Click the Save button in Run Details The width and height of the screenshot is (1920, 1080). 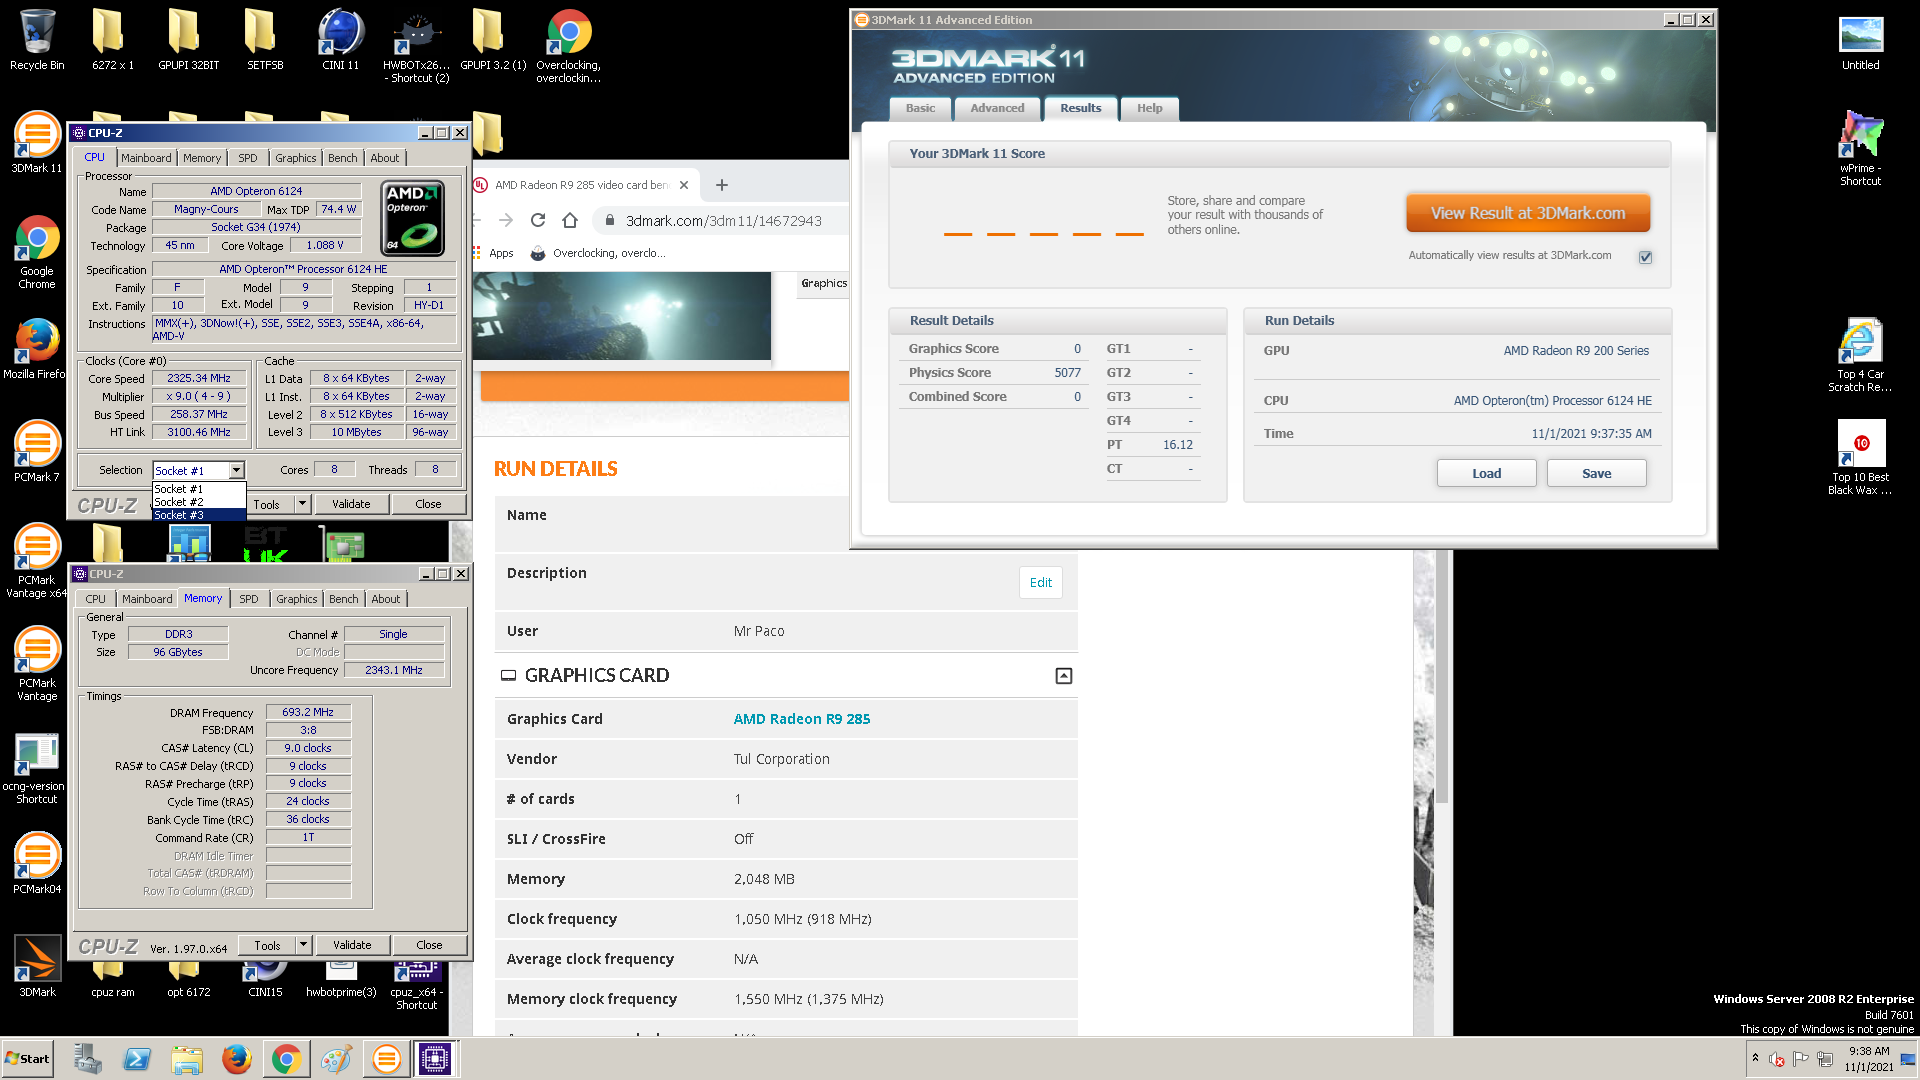click(1596, 473)
